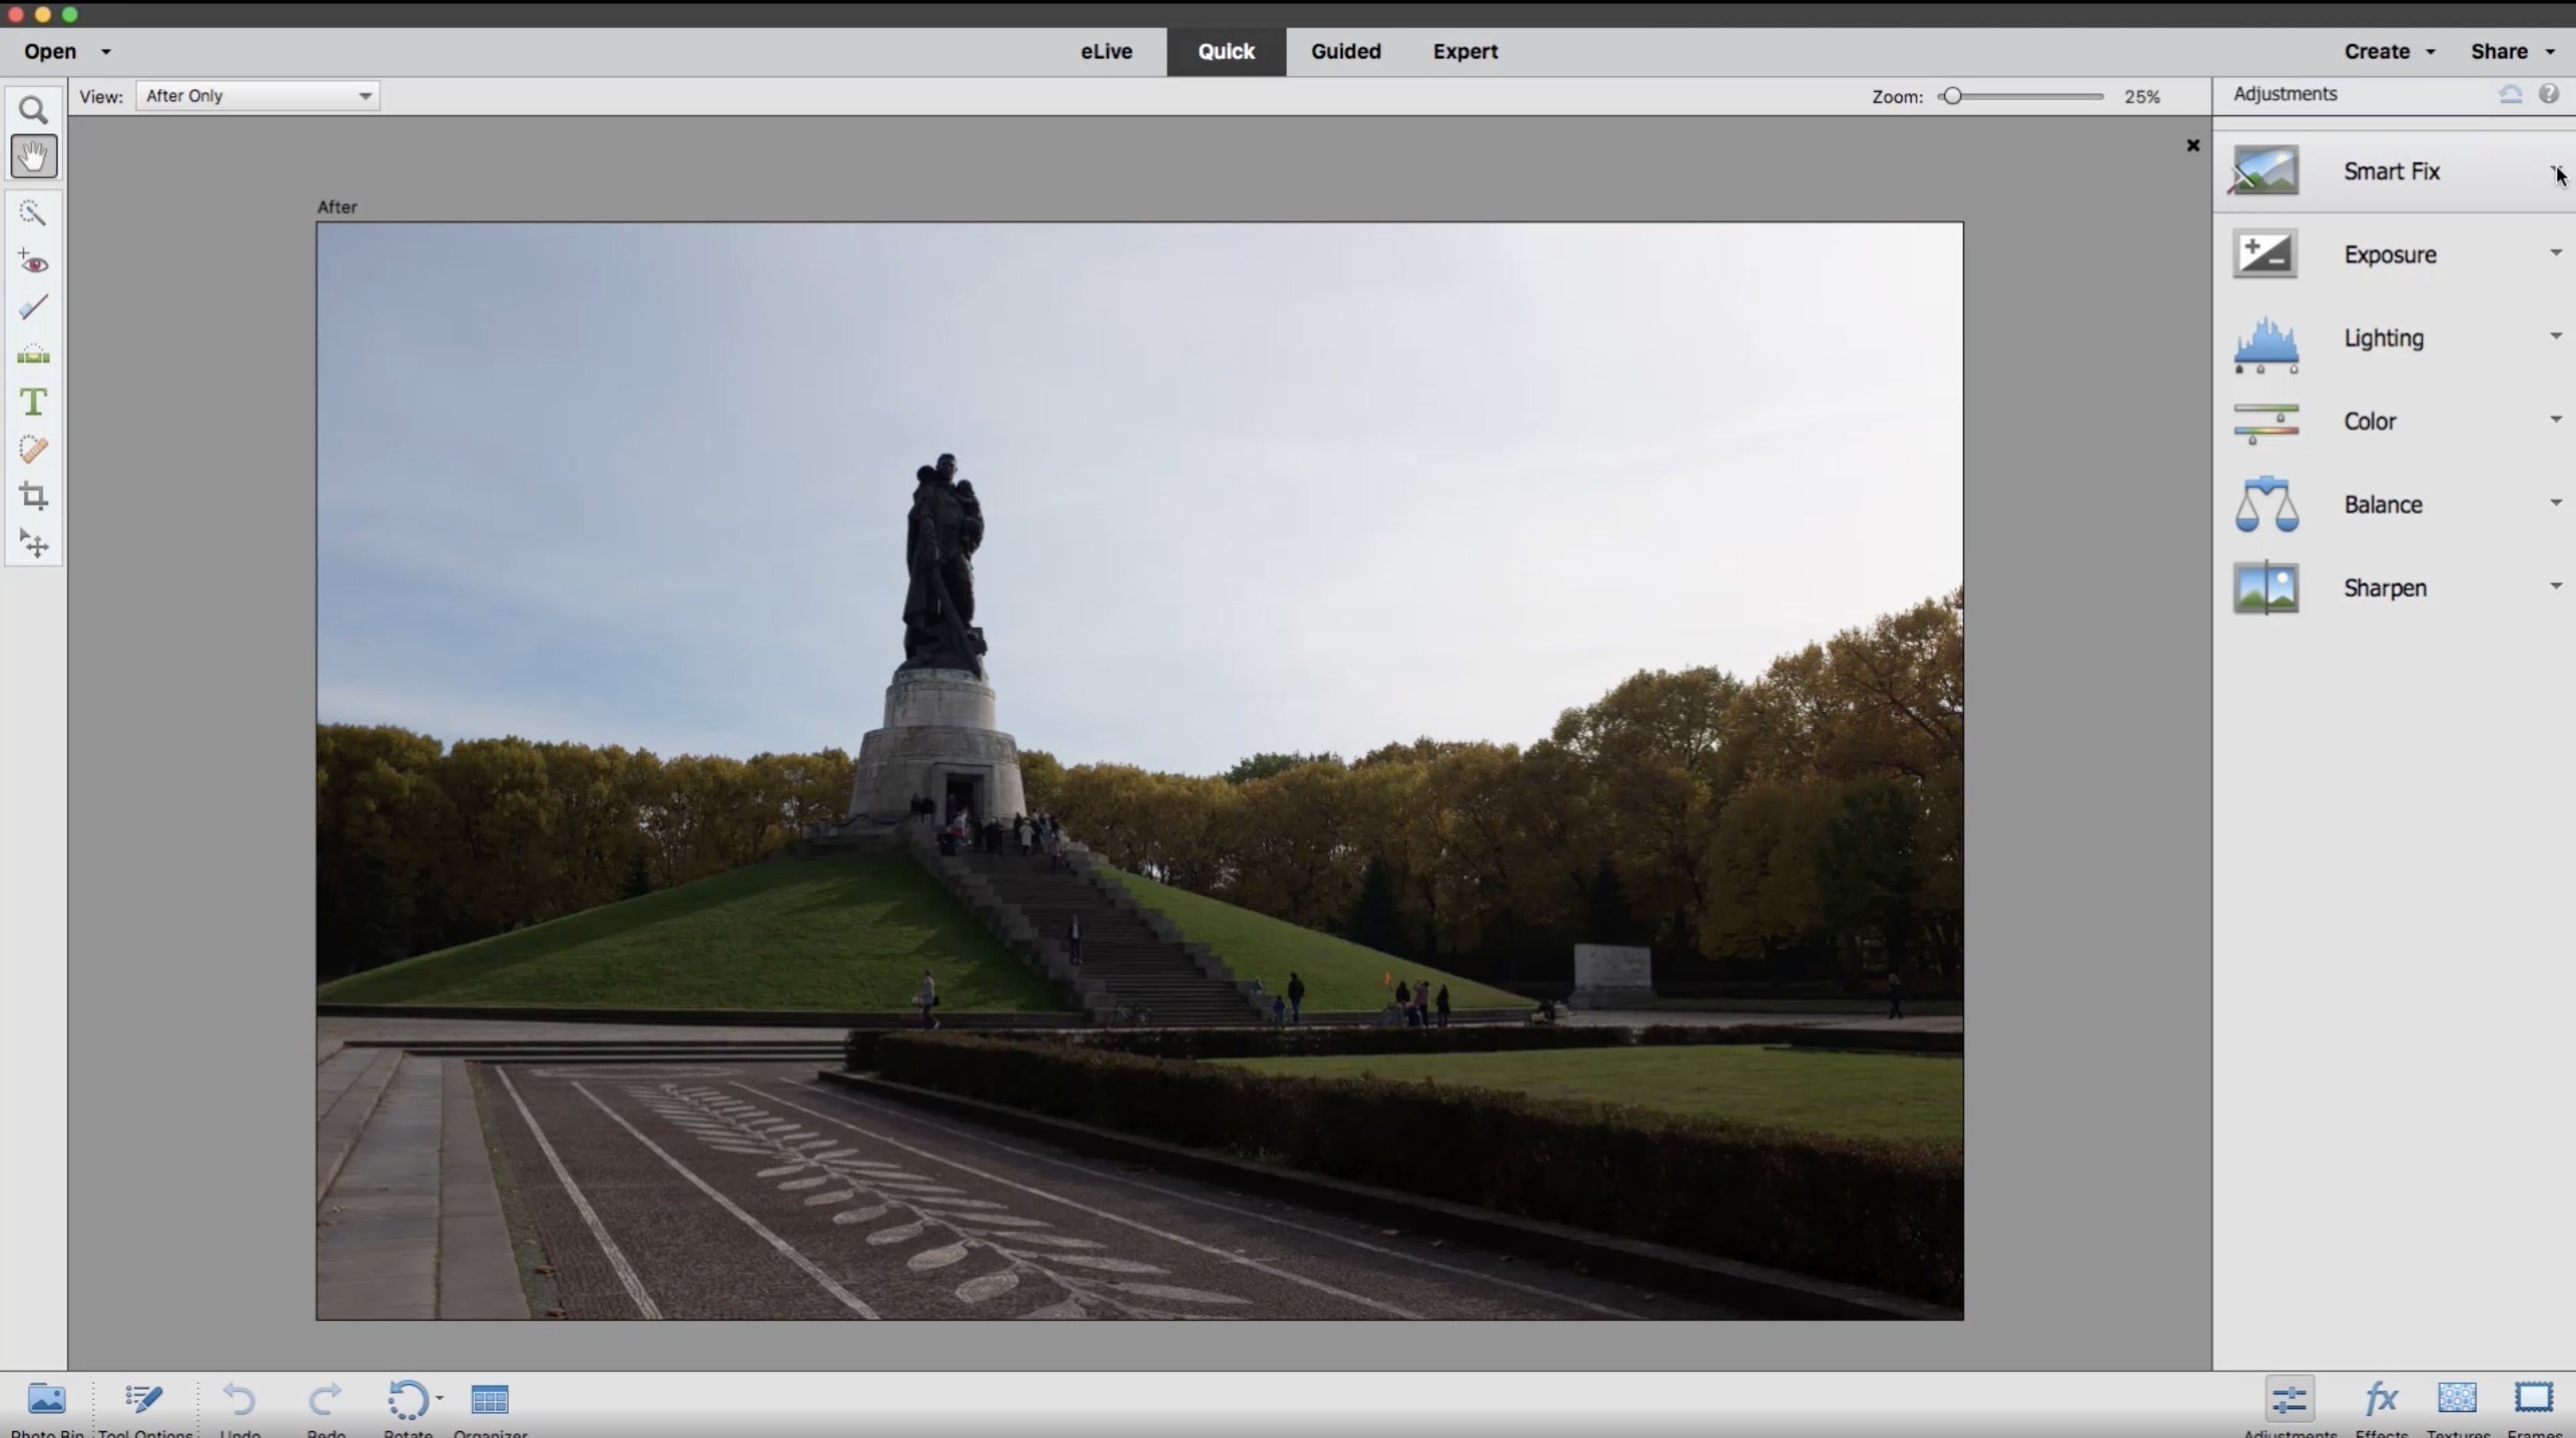Pick the Whiten Teeth brush tool
The width and height of the screenshot is (2576, 1438).
click(33, 307)
